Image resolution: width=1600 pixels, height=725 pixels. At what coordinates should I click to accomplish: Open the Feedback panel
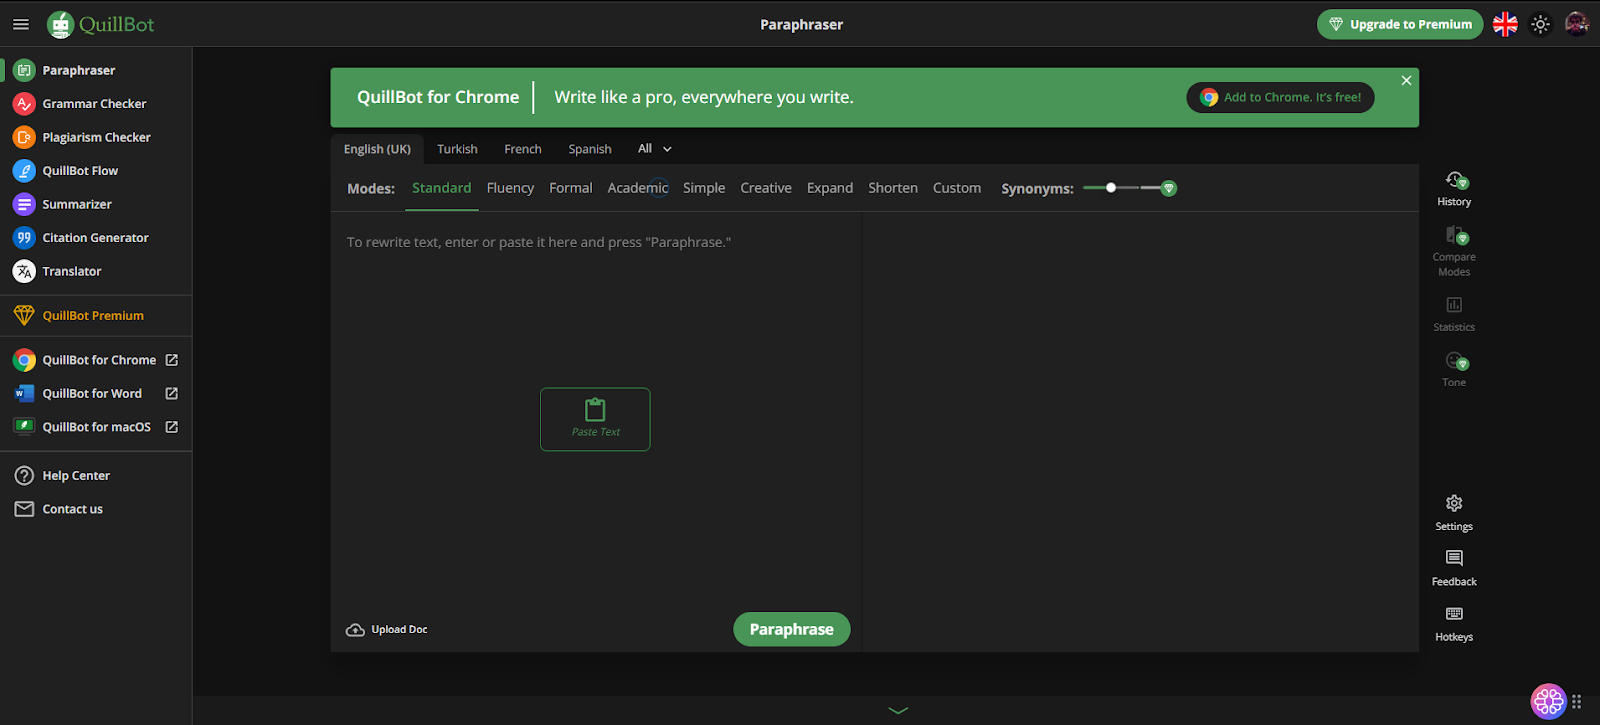[1454, 568]
